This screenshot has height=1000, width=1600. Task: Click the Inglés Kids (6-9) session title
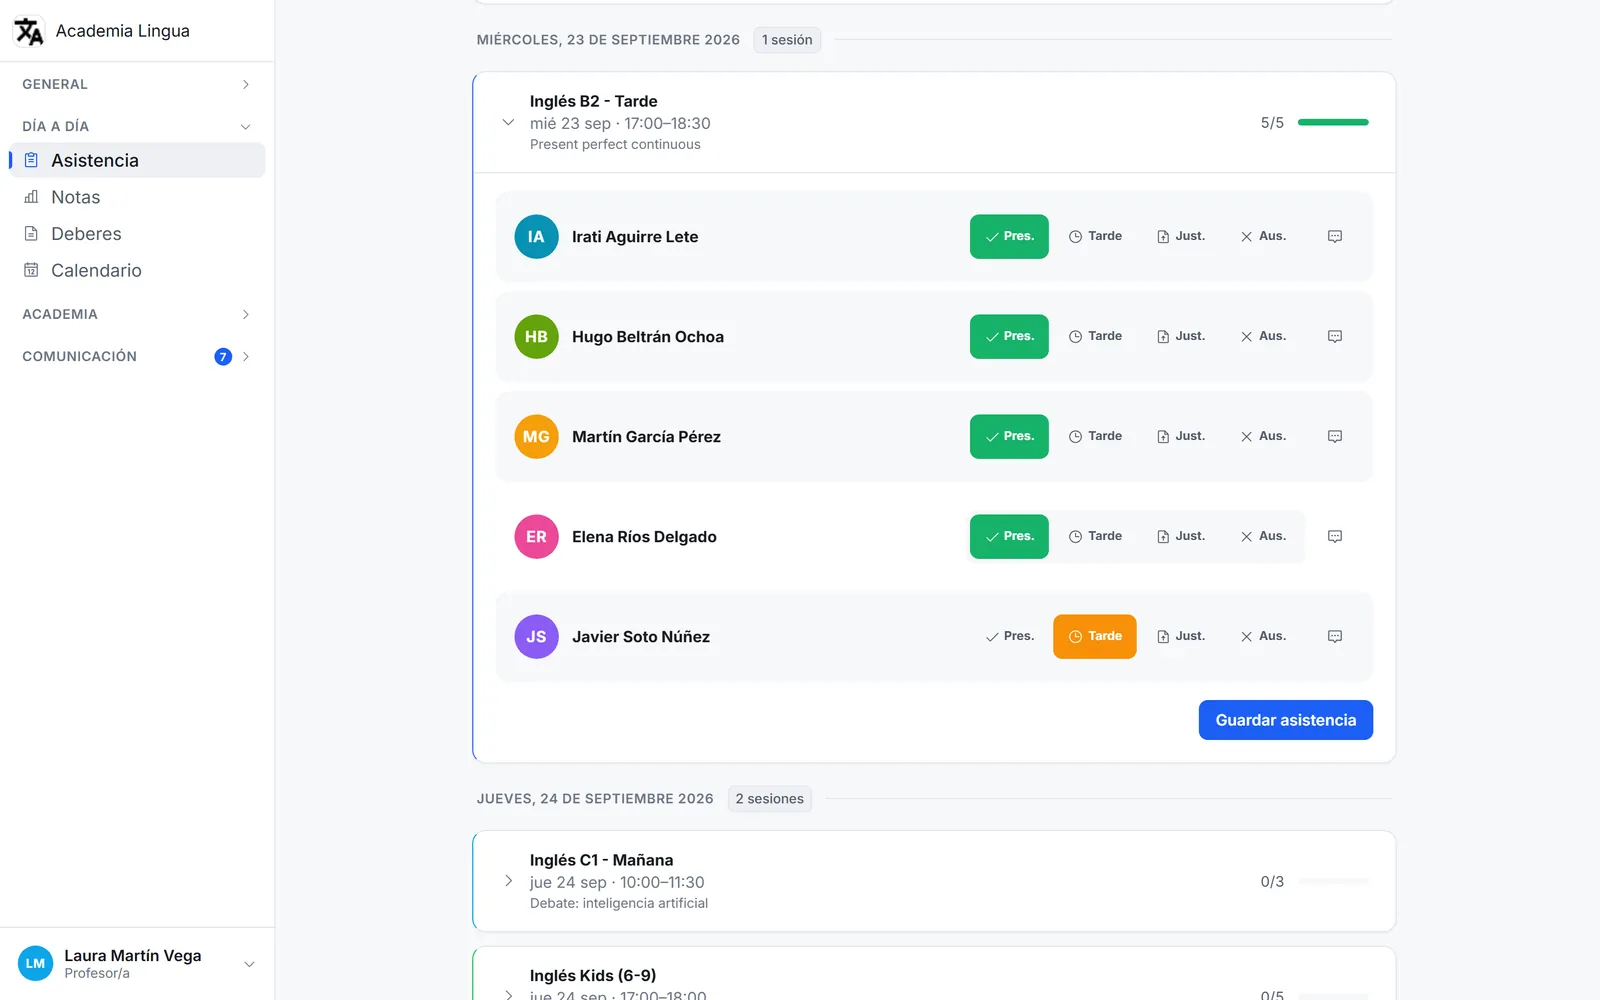(593, 976)
